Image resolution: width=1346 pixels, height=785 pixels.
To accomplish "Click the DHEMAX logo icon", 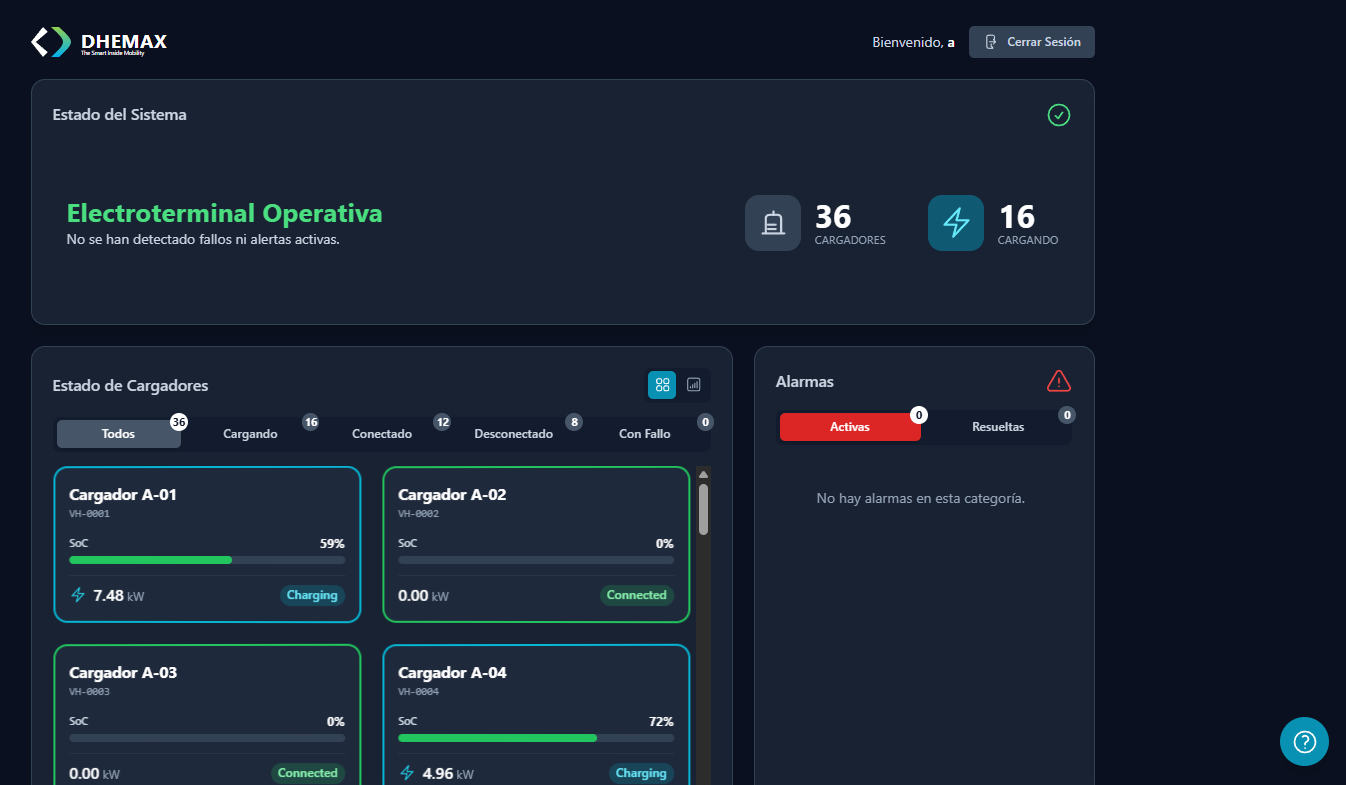I will click(x=49, y=42).
